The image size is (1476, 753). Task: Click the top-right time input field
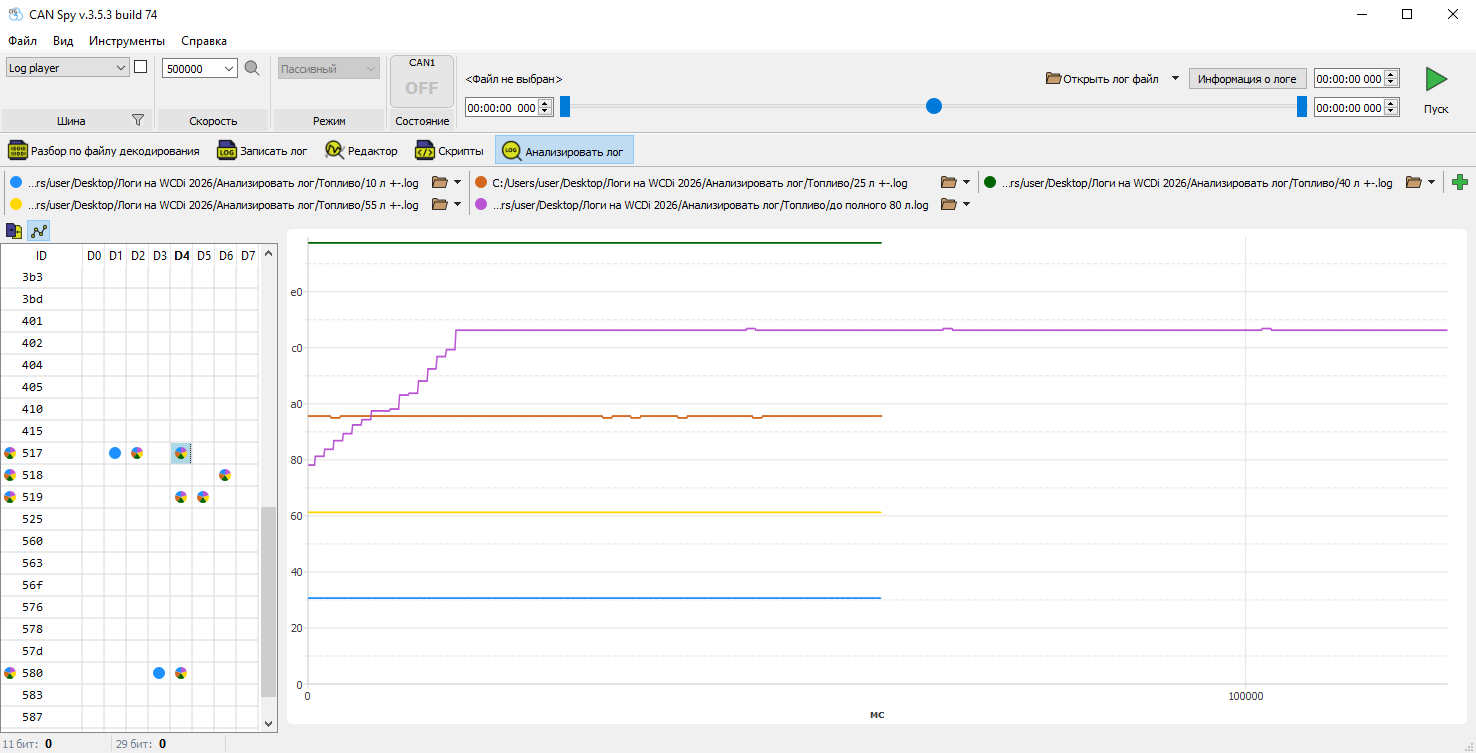[1349, 79]
